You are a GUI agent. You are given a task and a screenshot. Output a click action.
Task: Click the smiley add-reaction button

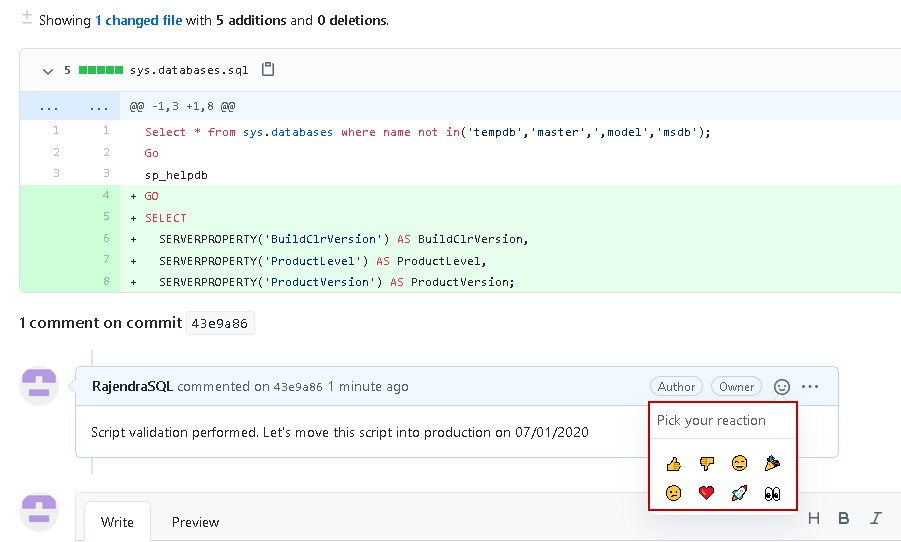782,386
